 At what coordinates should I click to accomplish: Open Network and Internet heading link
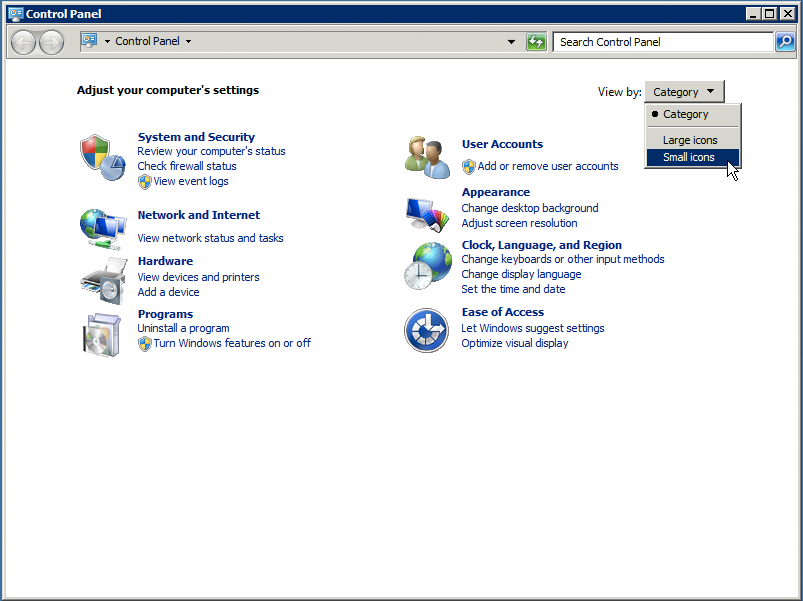tap(199, 215)
